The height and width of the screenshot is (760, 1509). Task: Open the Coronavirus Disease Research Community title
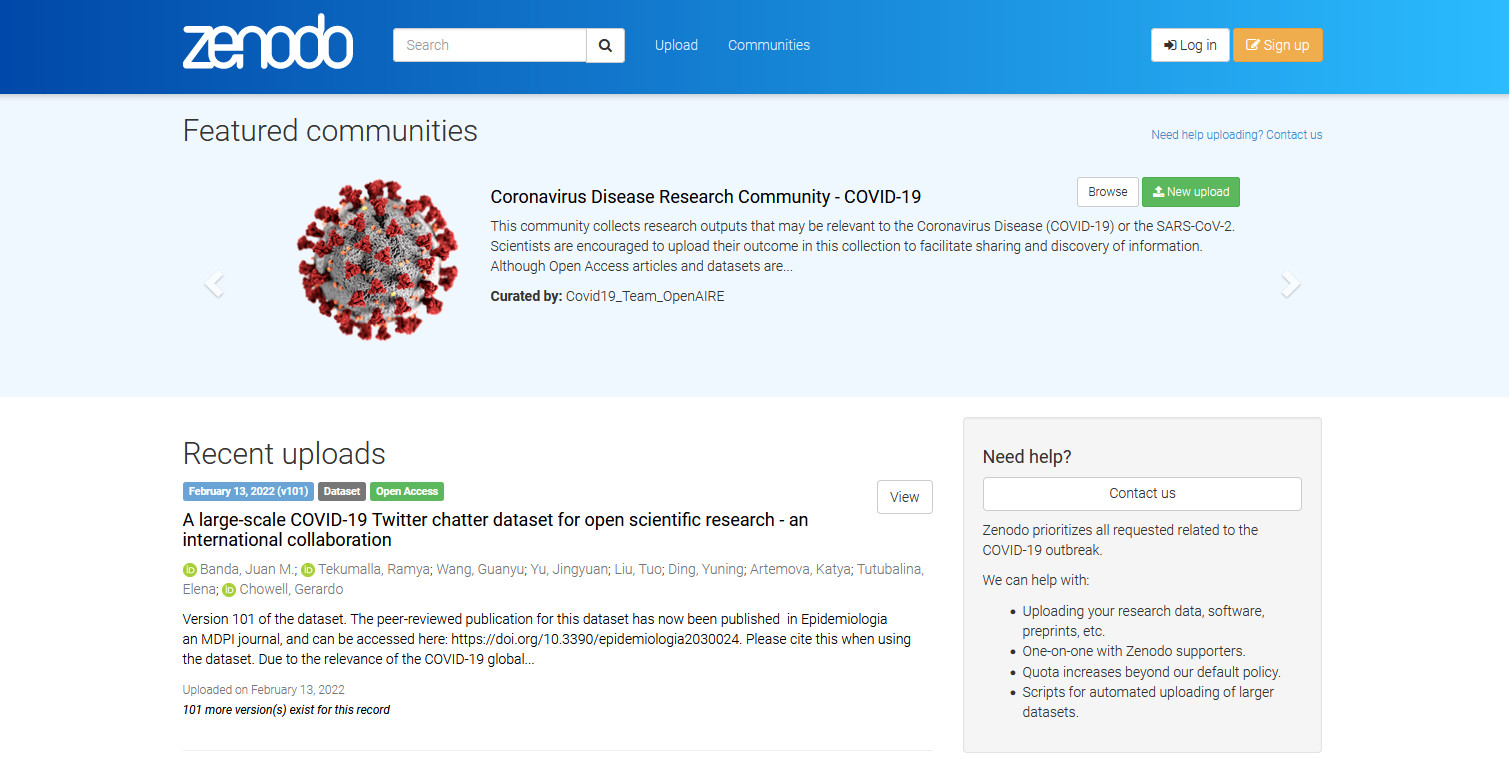pyautogui.click(x=706, y=197)
